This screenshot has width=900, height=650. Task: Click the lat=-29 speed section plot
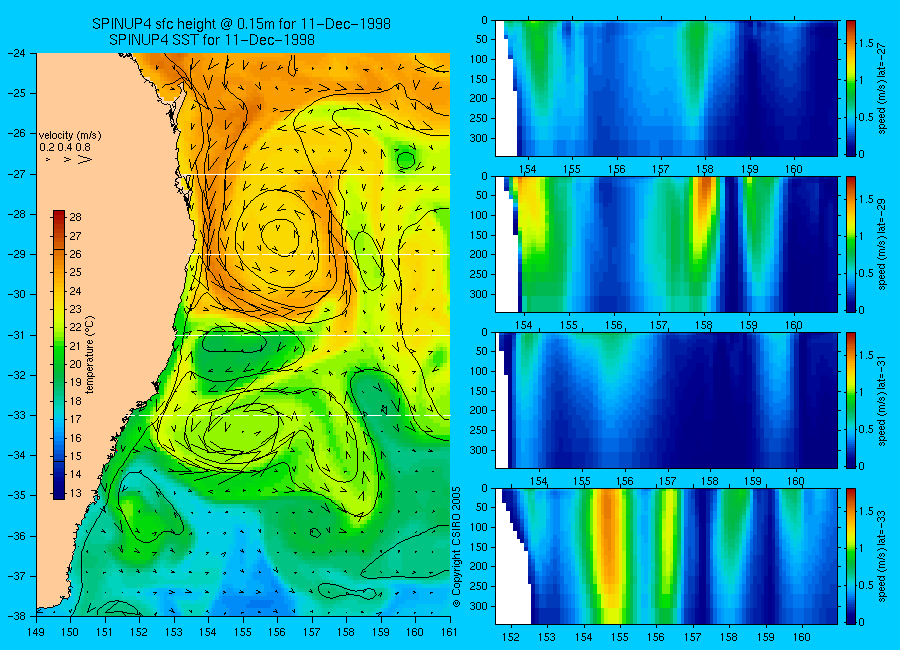[666, 244]
